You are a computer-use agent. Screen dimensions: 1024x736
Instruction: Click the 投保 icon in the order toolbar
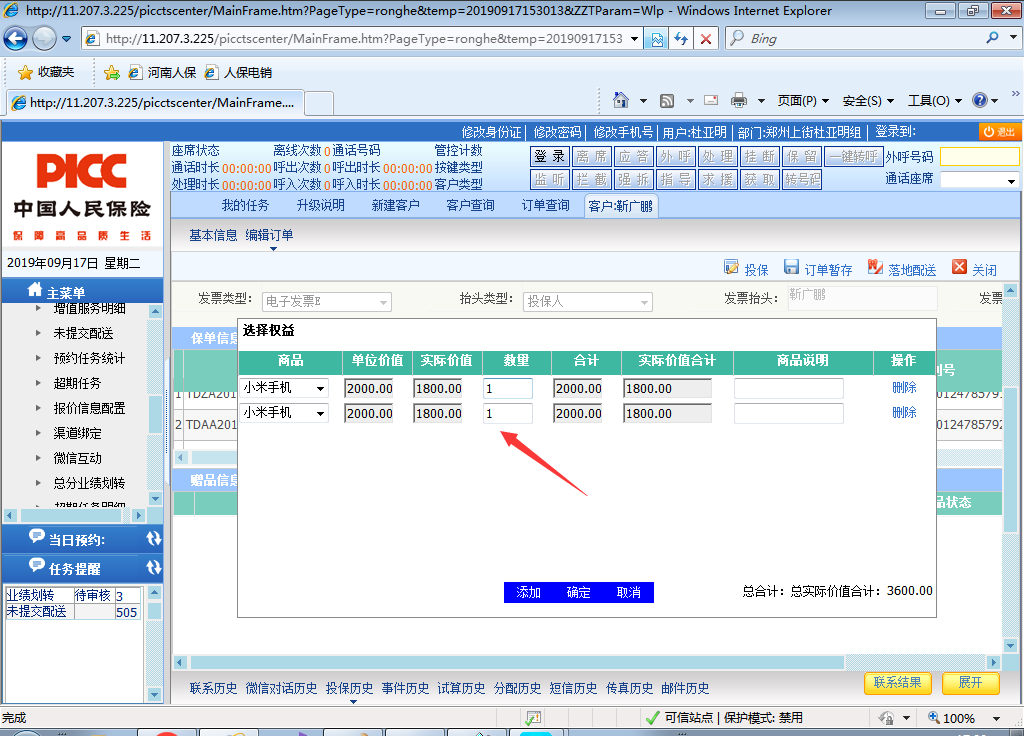pos(731,268)
